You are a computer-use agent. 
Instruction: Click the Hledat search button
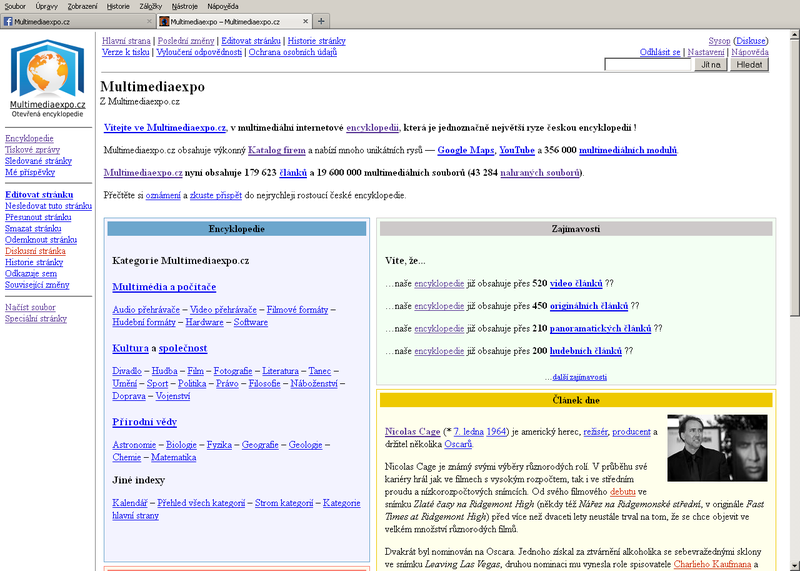[749, 64]
